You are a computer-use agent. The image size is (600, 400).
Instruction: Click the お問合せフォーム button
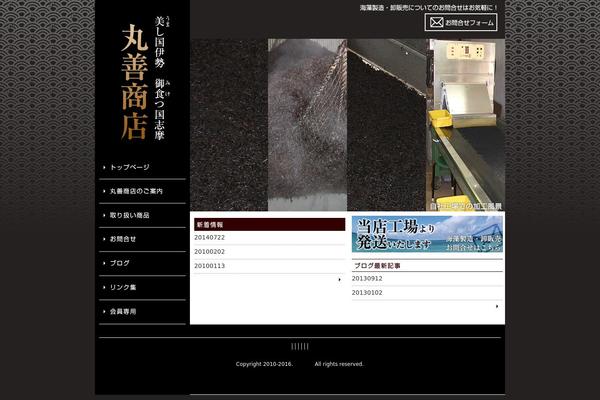coord(461,22)
